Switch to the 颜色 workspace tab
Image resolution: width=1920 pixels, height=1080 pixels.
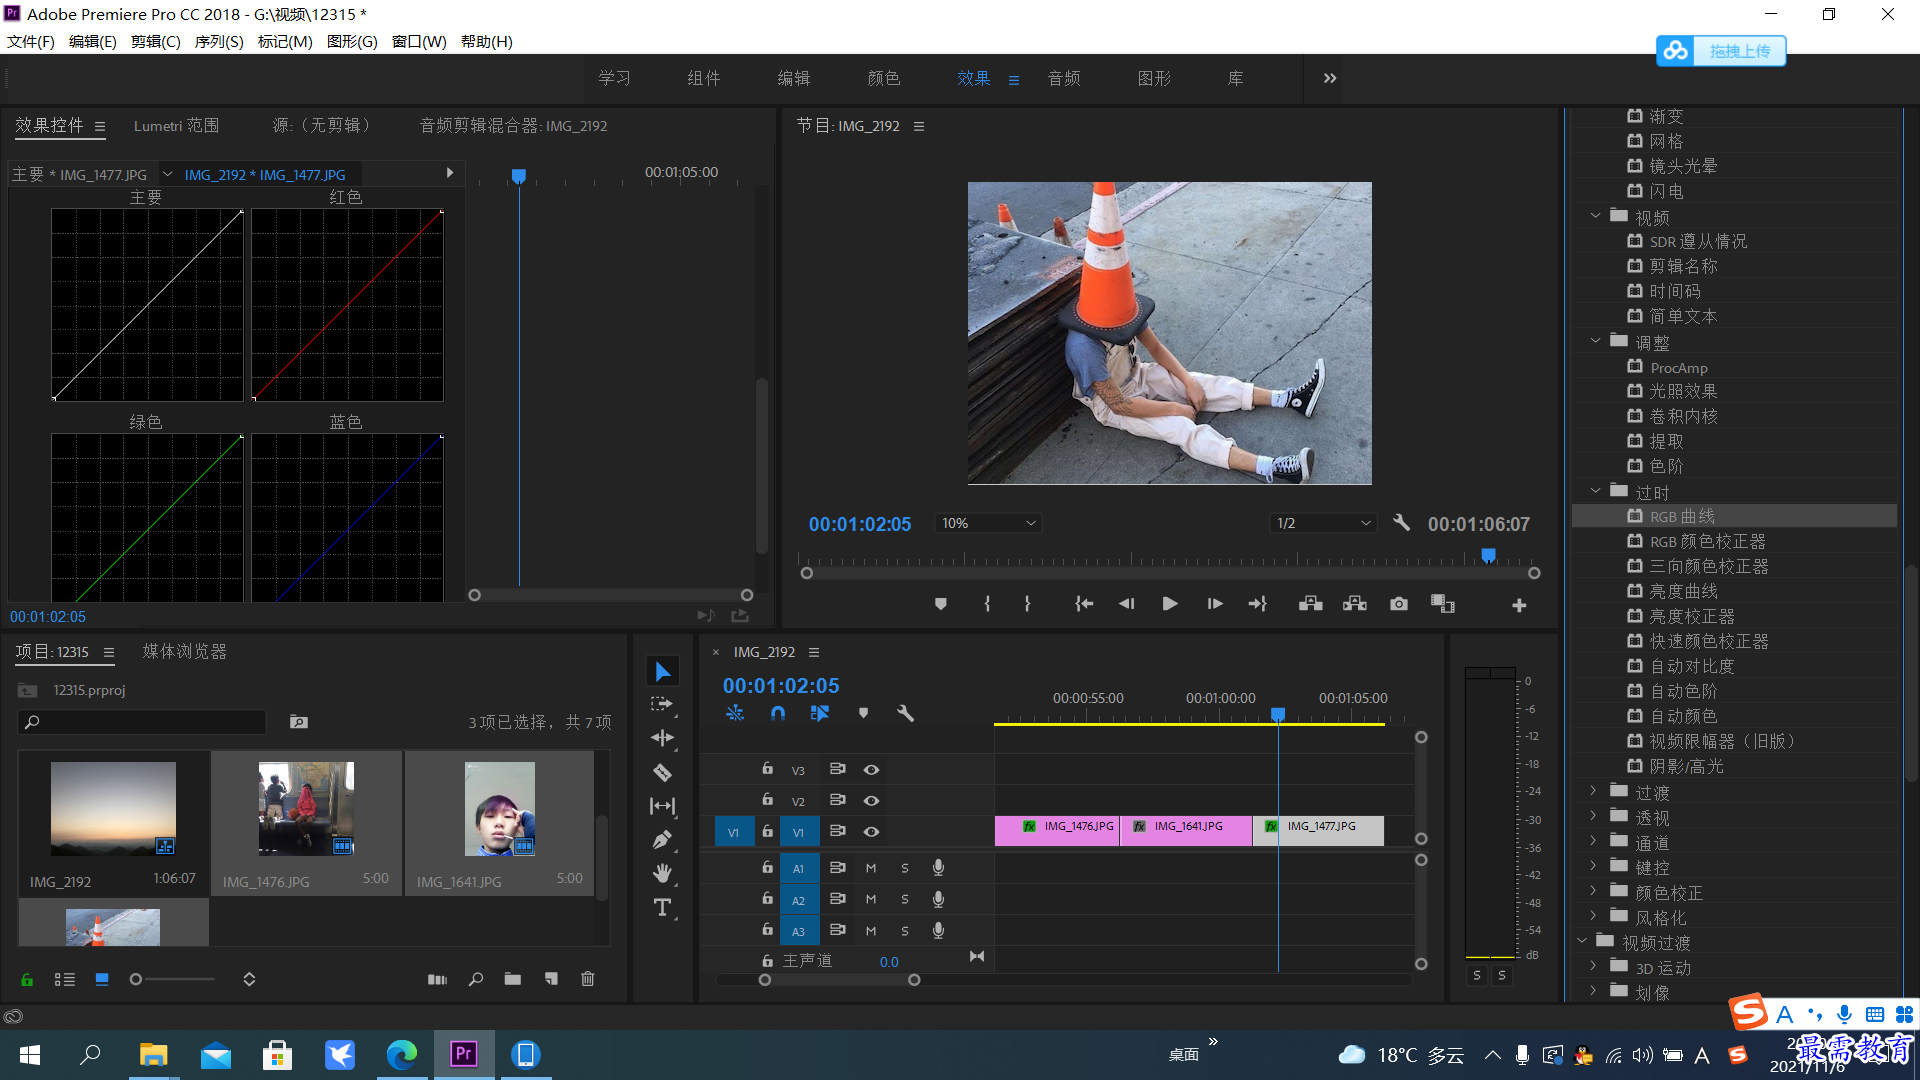point(884,78)
